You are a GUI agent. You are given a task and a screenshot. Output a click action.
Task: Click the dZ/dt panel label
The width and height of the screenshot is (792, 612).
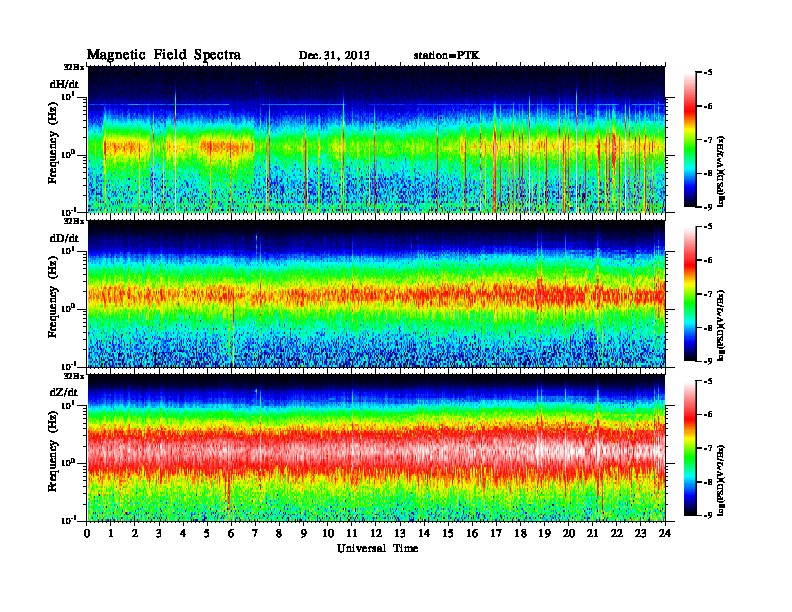tap(64, 392)
